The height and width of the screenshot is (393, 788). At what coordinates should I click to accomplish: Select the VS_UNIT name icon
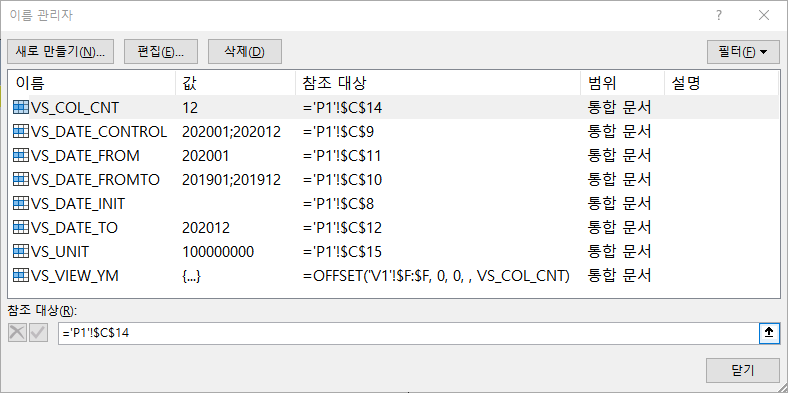[x=21, y=251]
